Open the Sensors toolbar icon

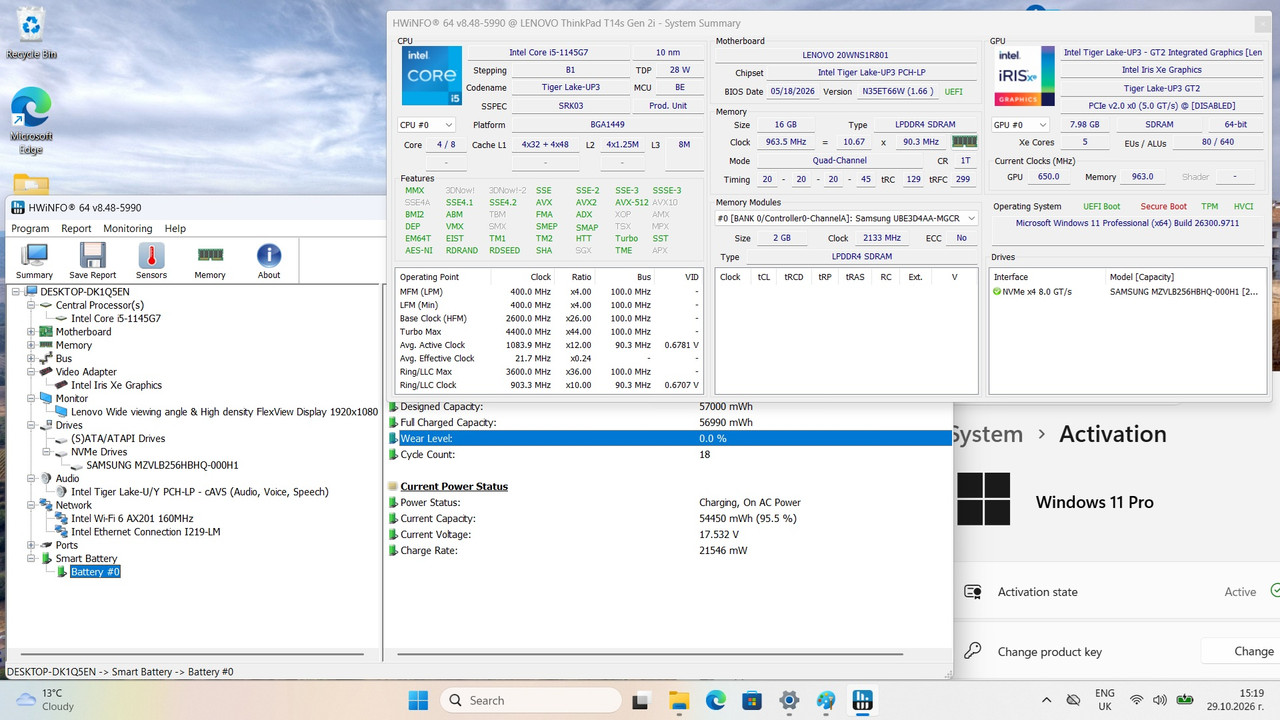pos(151,261)
